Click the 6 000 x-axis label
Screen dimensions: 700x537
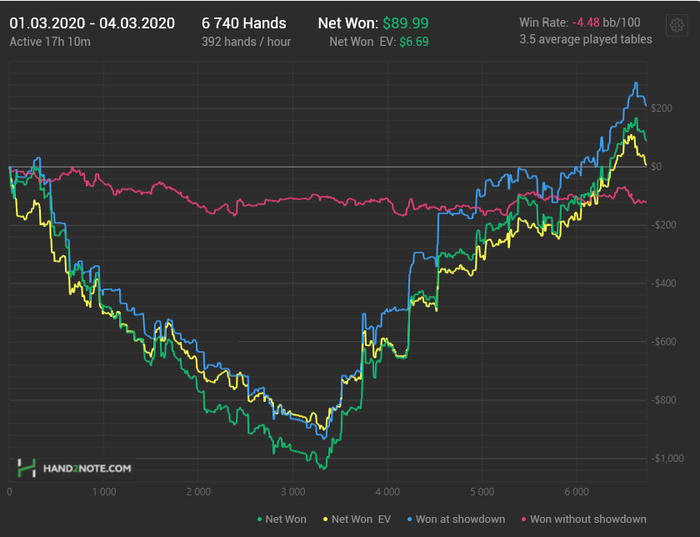coord(577,492)
